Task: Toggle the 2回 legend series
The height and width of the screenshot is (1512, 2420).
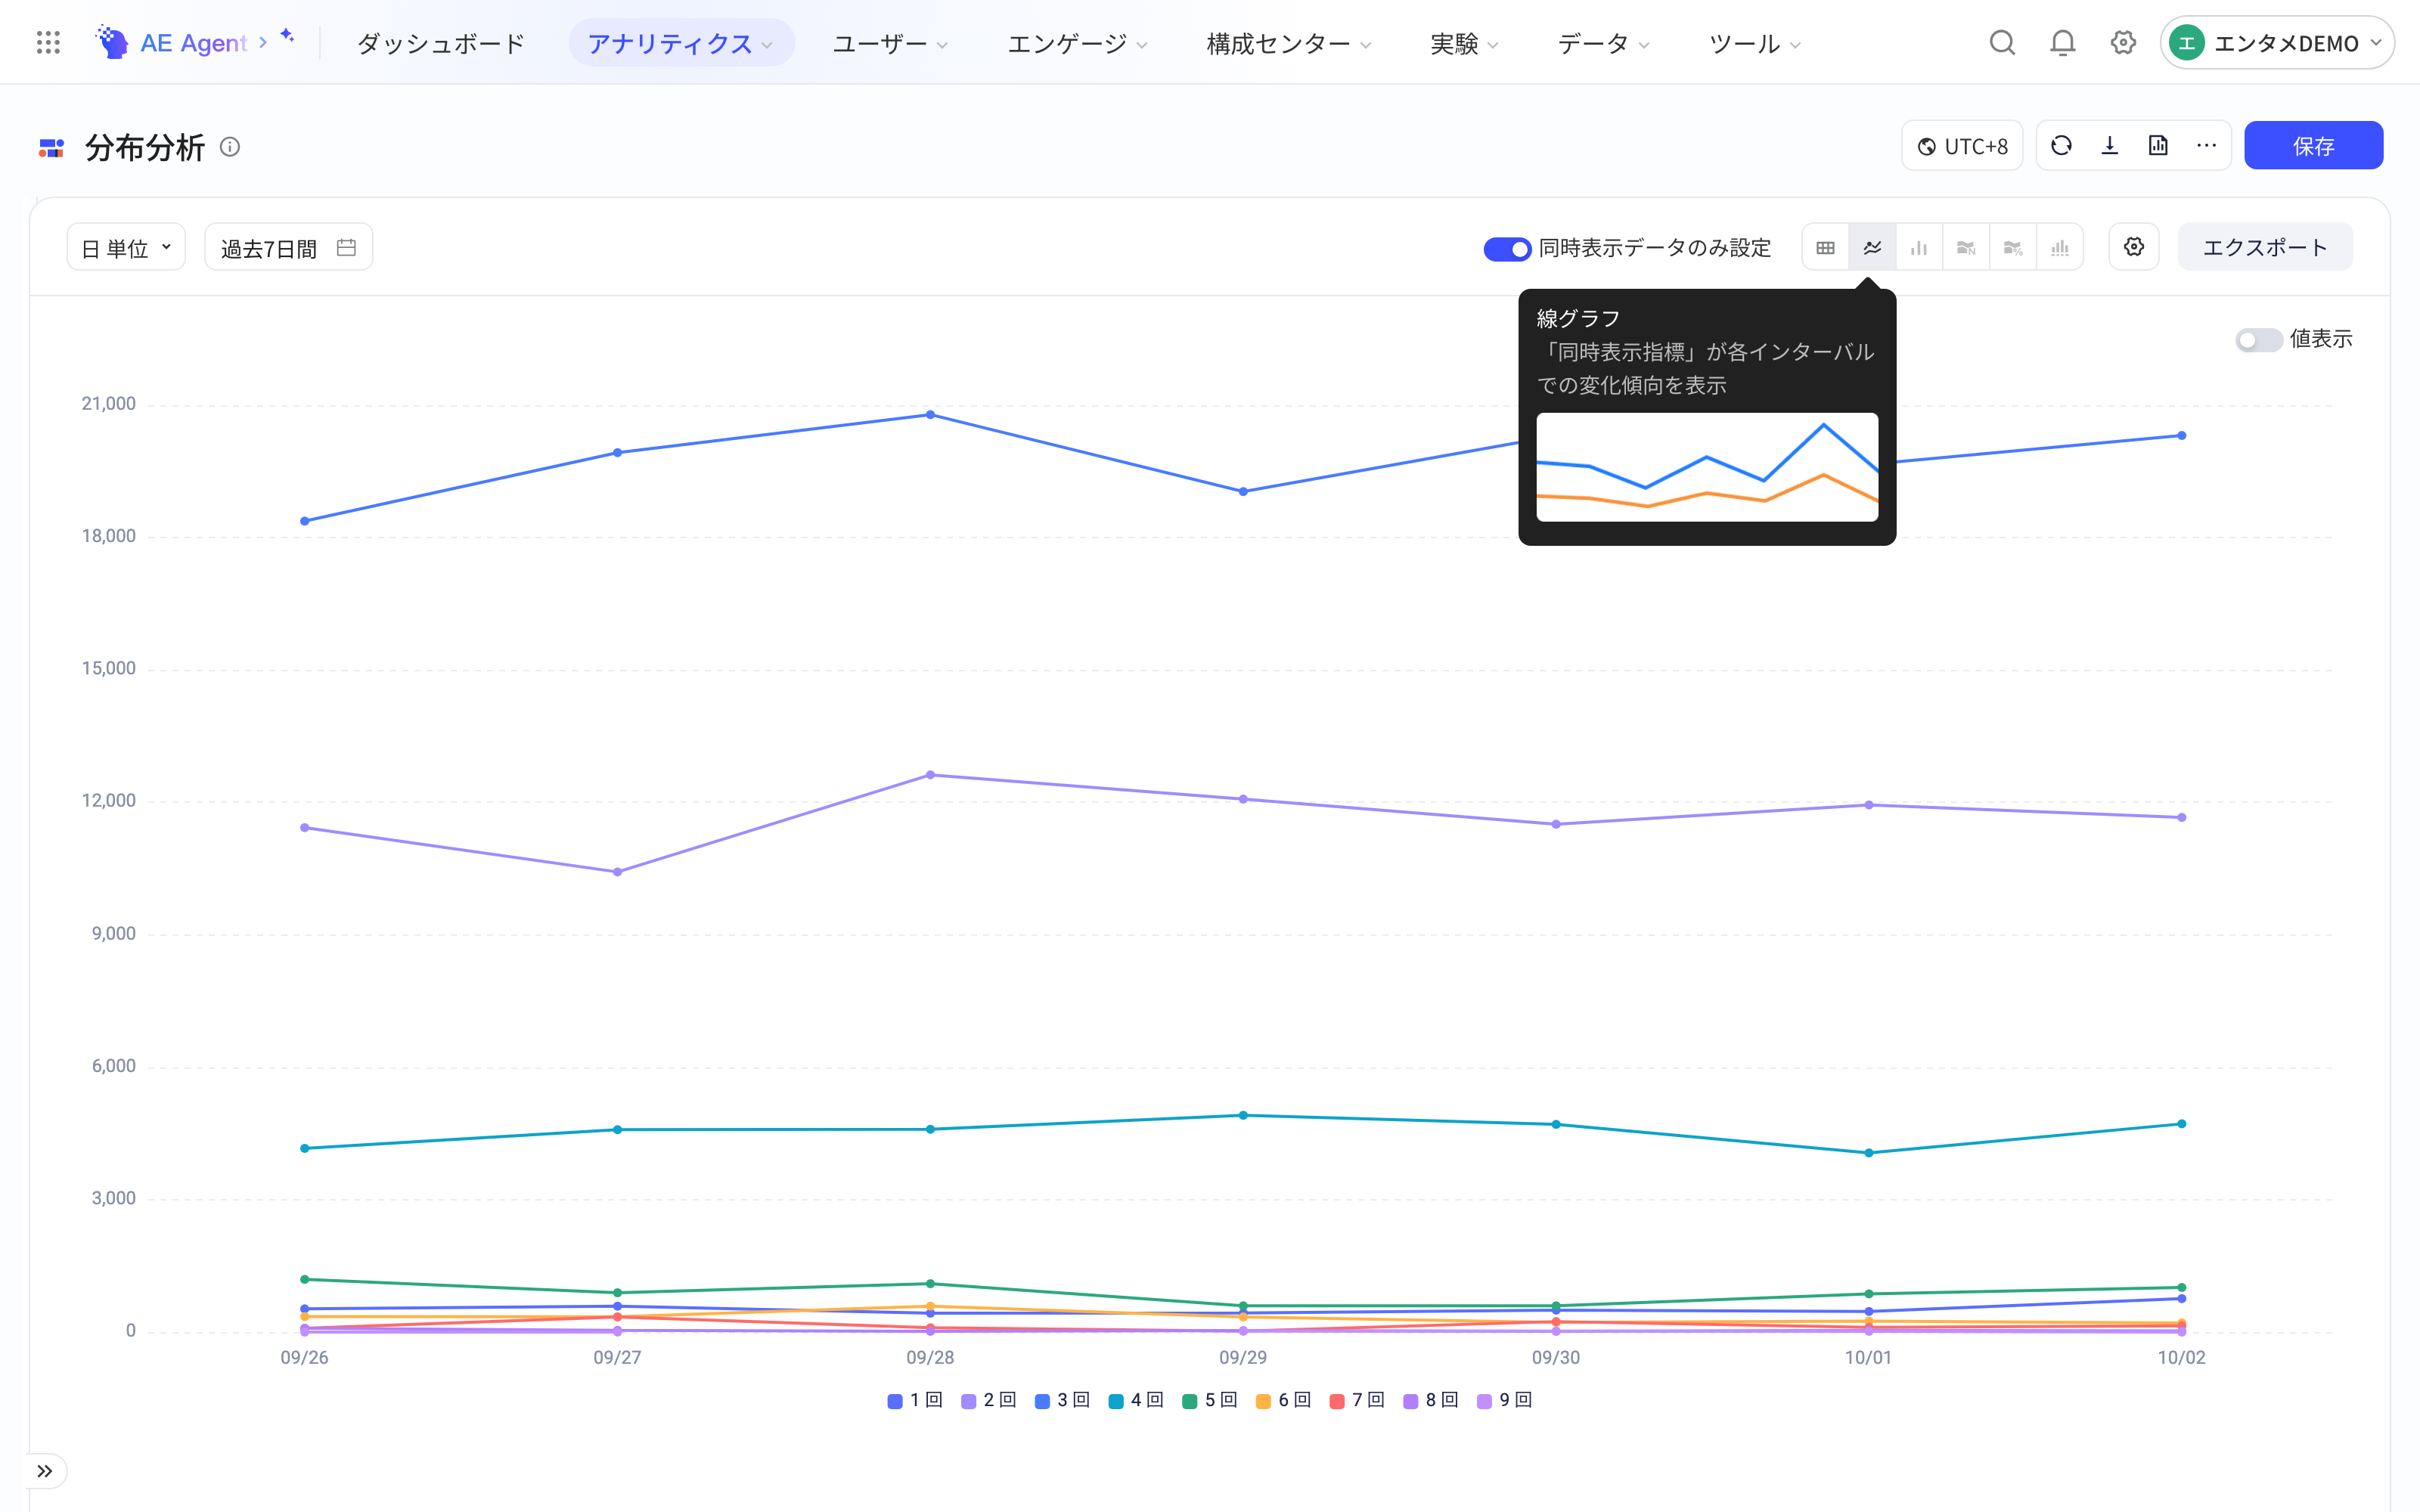Action: tap(988, 1400)
